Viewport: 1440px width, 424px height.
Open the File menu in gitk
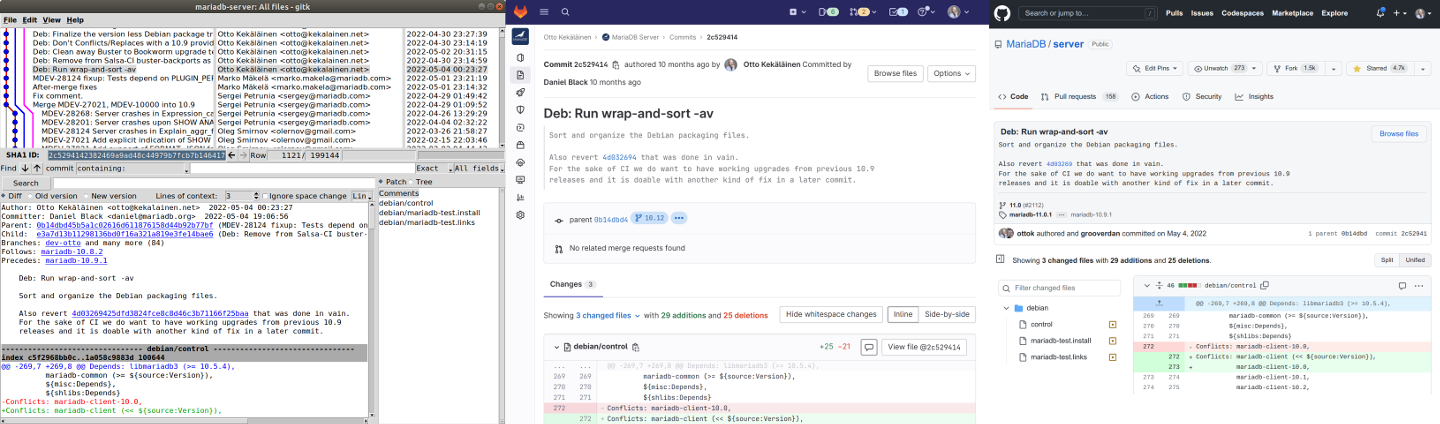[10, 20]
